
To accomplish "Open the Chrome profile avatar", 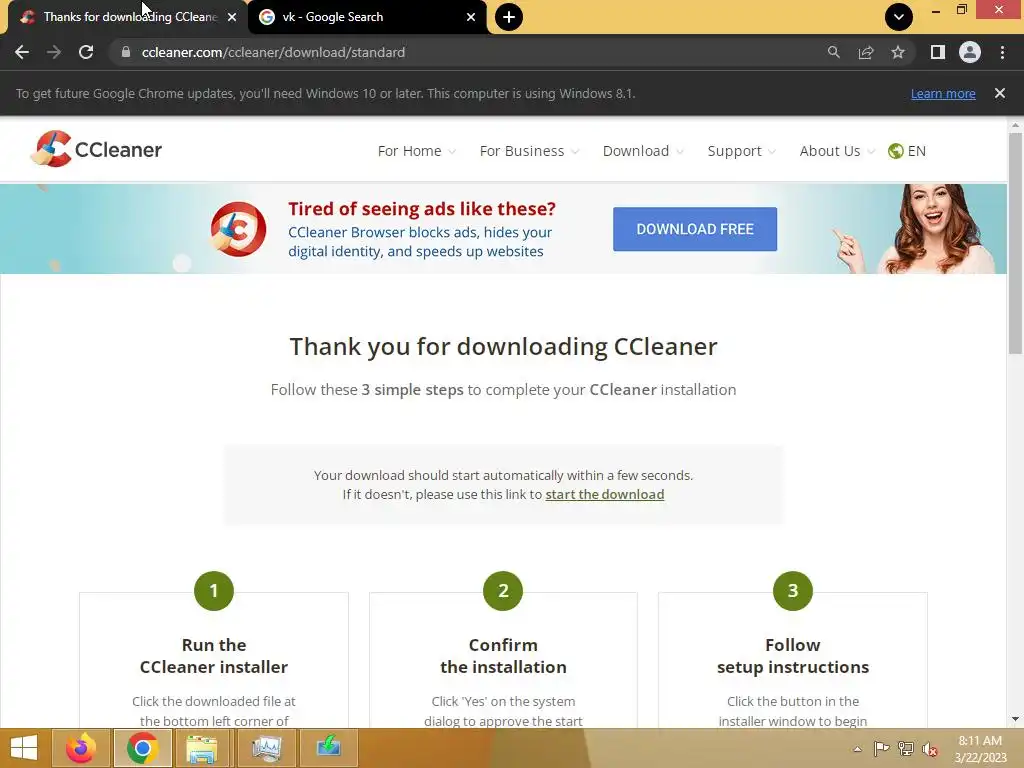I will (970, 52).
